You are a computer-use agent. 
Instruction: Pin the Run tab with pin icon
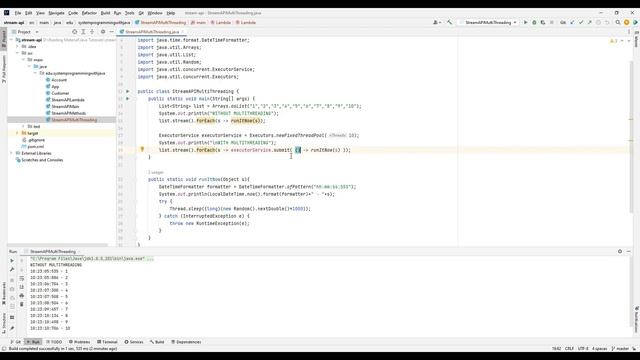point(12,328)
